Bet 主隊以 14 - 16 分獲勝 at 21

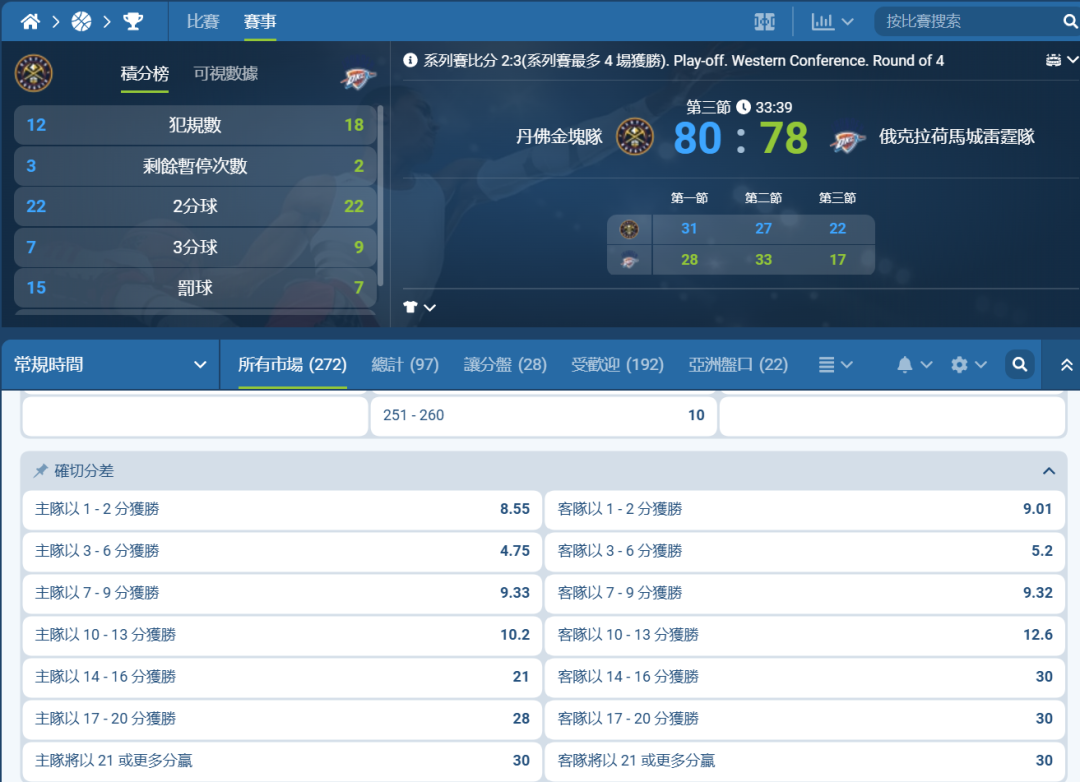pyautogui.click(x=282, y=677)
